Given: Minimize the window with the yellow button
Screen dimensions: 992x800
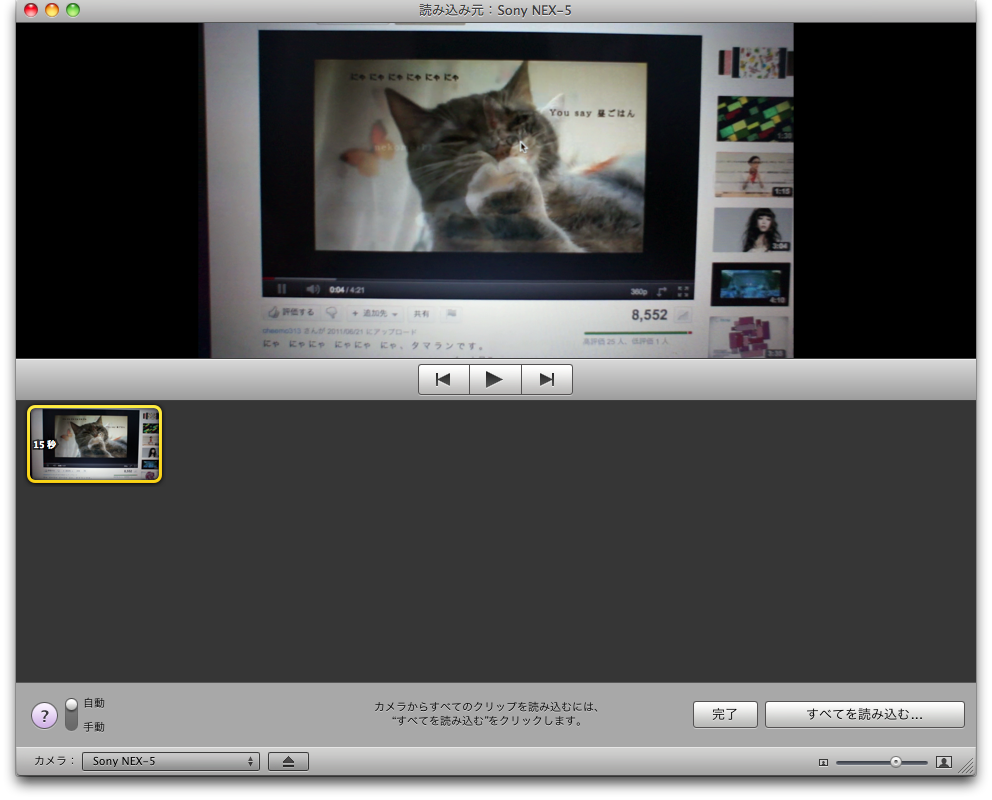Looking at the screenshot, I should (52, 9).
